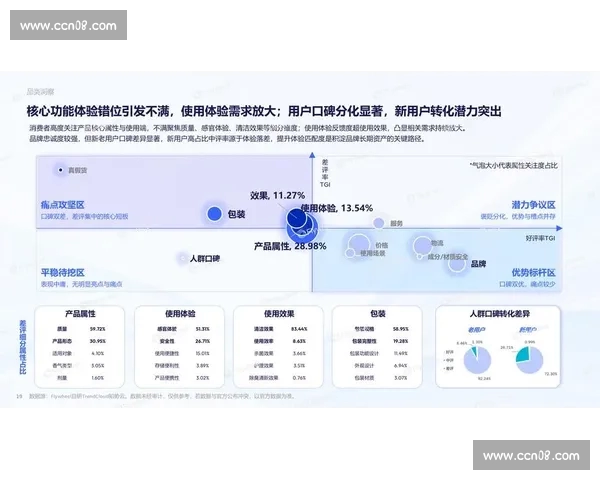Click the 优势标杆区 quadrant heading
Screen dimensions: 600x480
pos(533,273)
